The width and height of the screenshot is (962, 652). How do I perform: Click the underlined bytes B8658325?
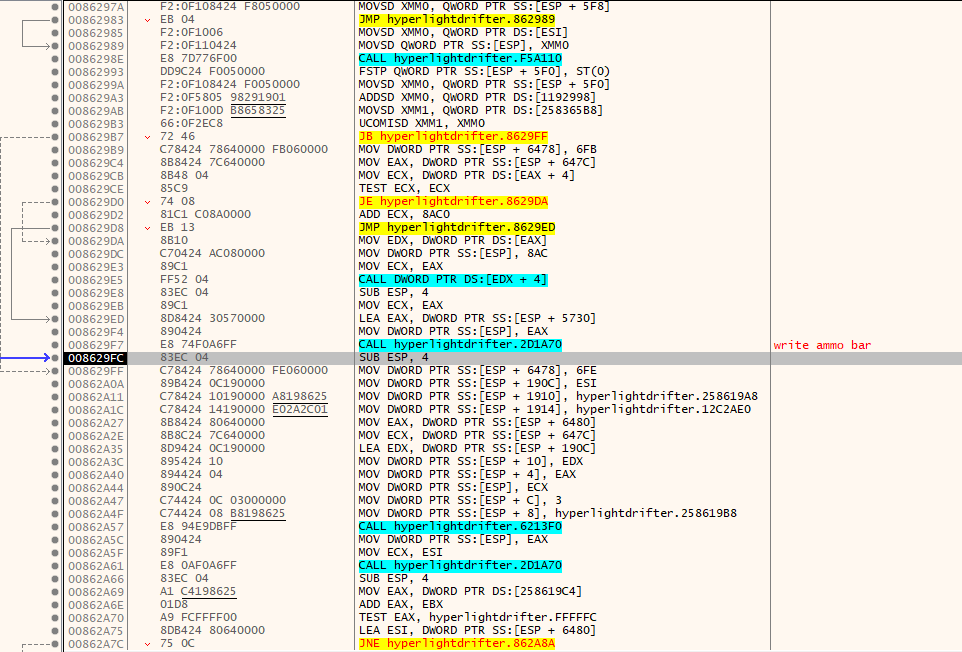coord(258,111)
